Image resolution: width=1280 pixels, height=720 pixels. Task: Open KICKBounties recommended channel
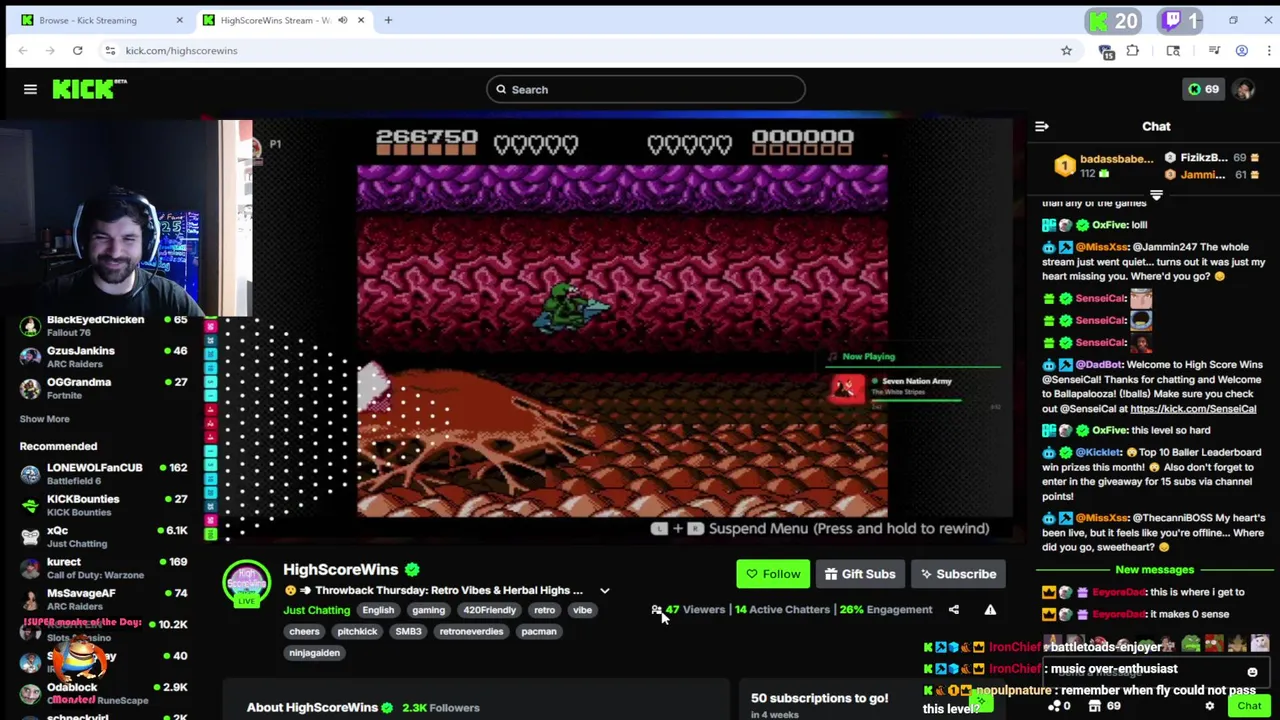coord(103,505)
